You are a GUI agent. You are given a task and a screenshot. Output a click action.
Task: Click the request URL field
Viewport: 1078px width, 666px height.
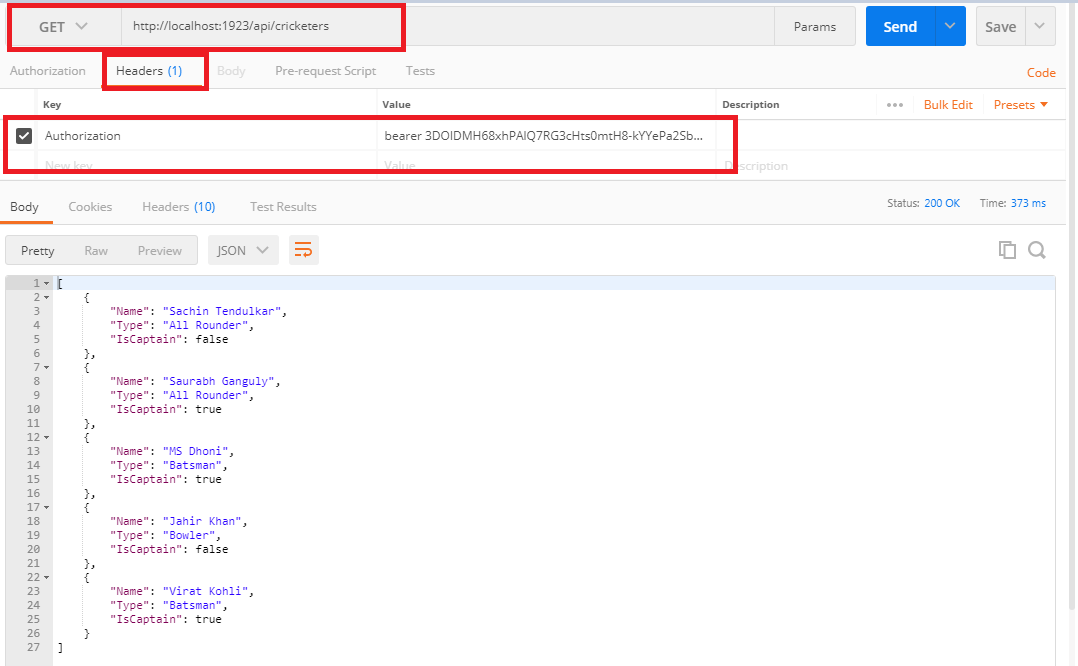click(447, 26)
